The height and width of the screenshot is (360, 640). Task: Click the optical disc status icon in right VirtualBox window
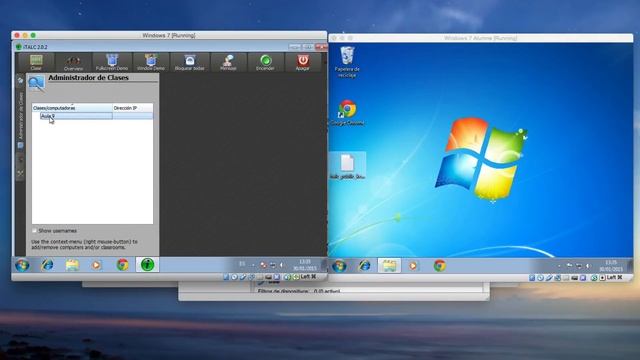click(x=540, y=278)
